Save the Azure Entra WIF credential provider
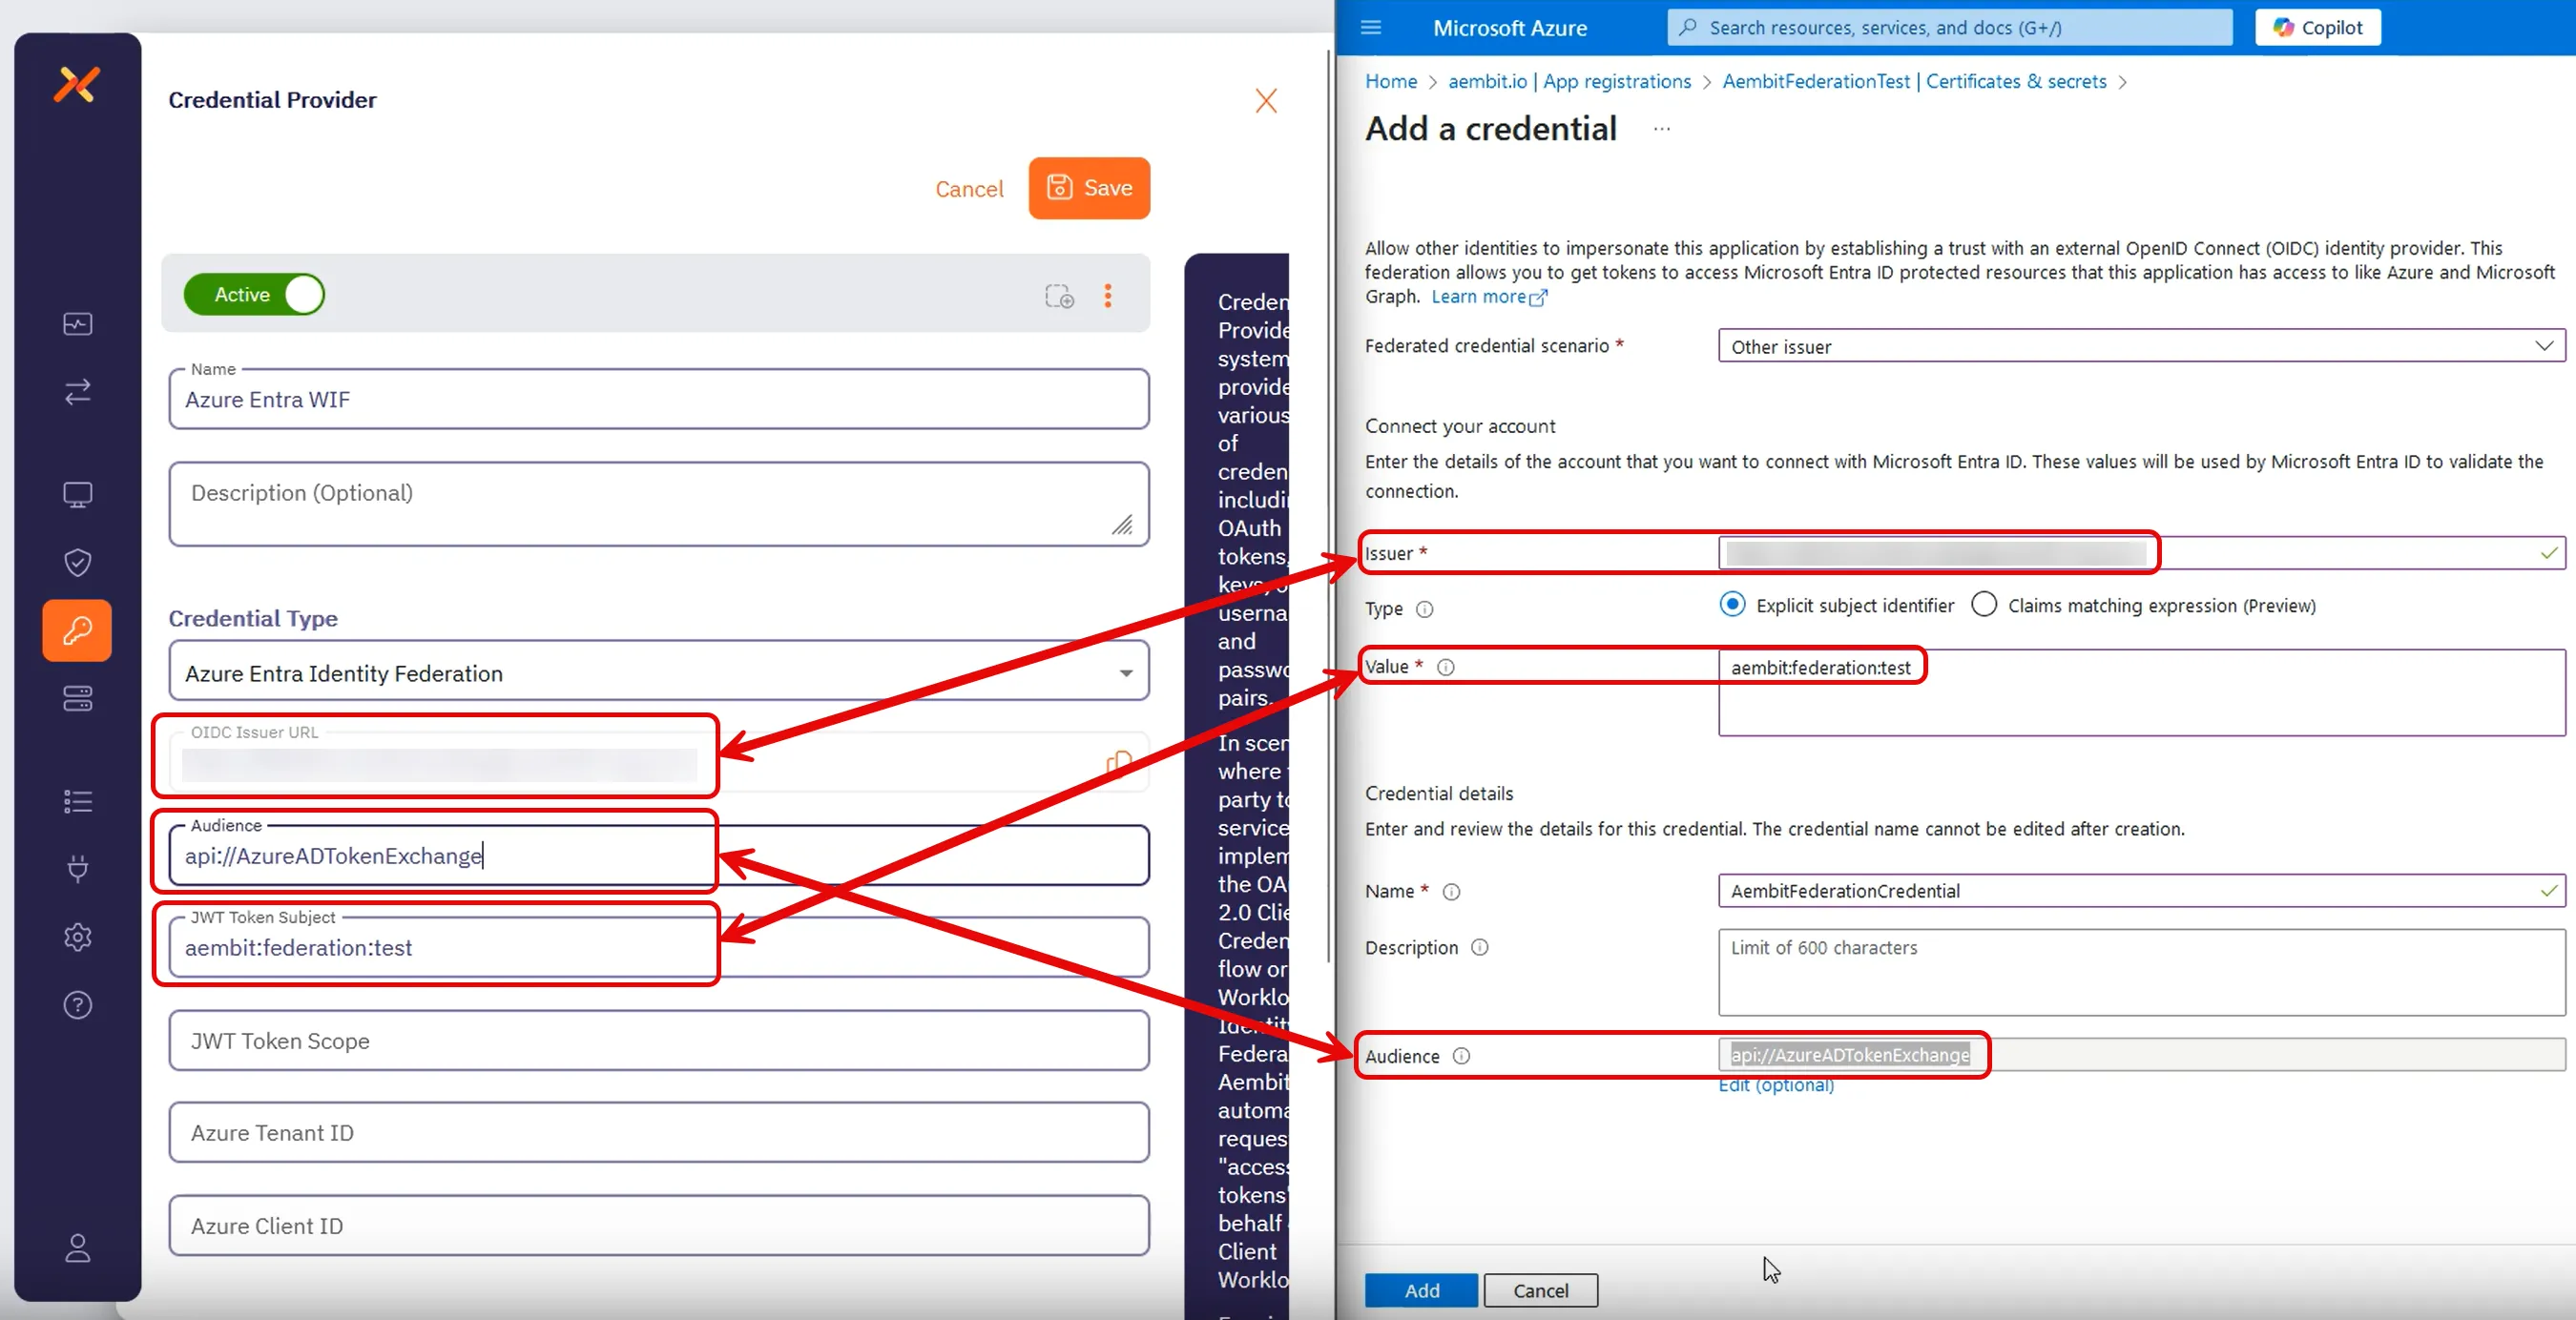The image size is (2576, 1320). coord(1089,188)
